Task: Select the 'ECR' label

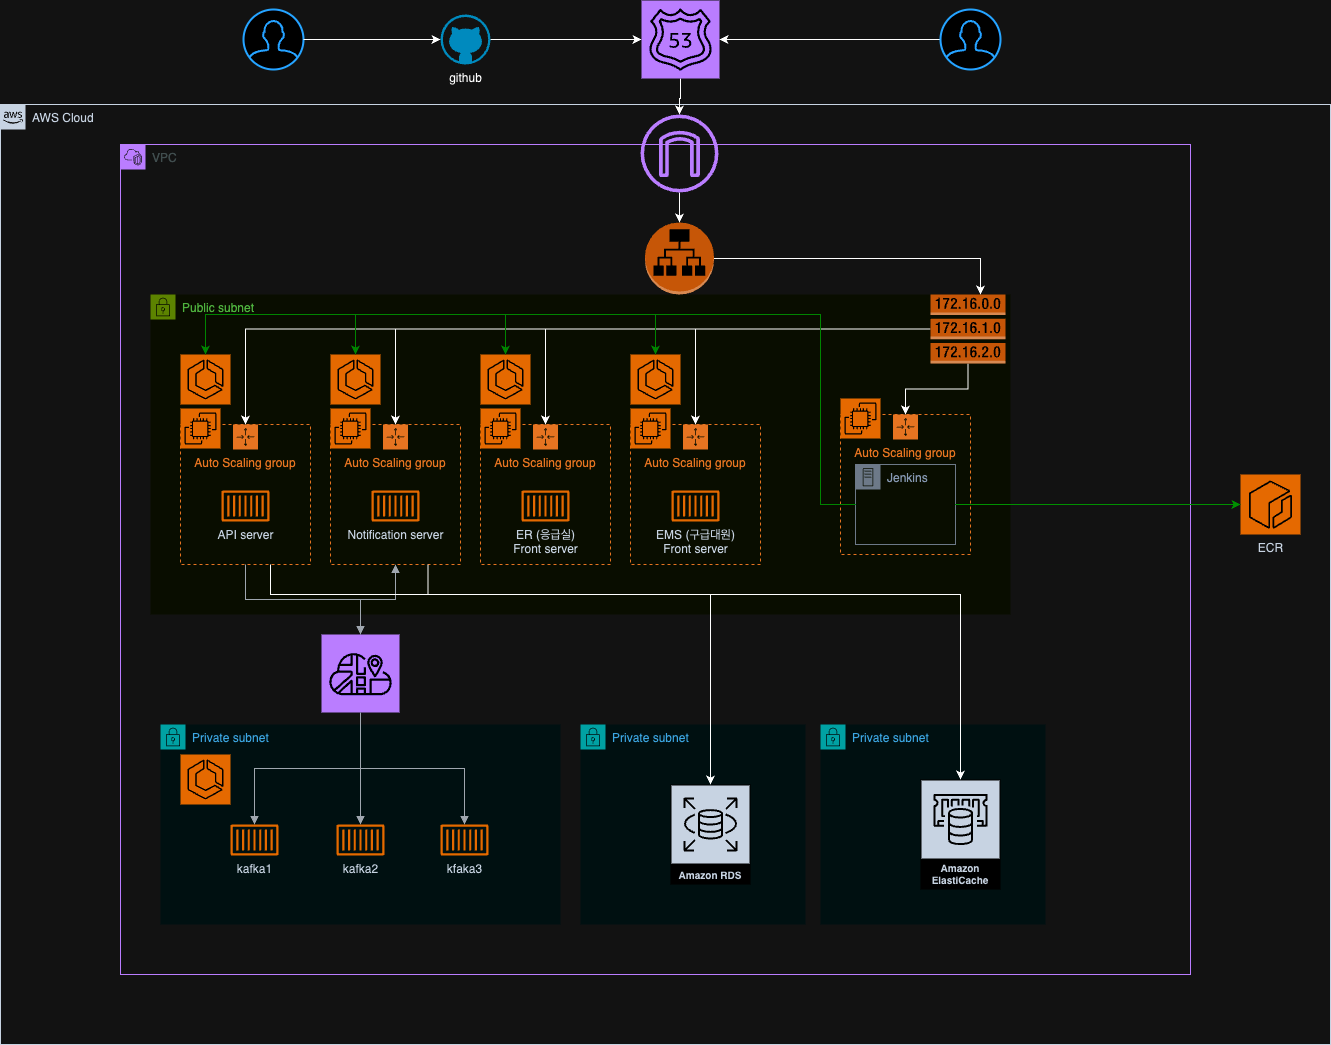Action: [1270, 548]
